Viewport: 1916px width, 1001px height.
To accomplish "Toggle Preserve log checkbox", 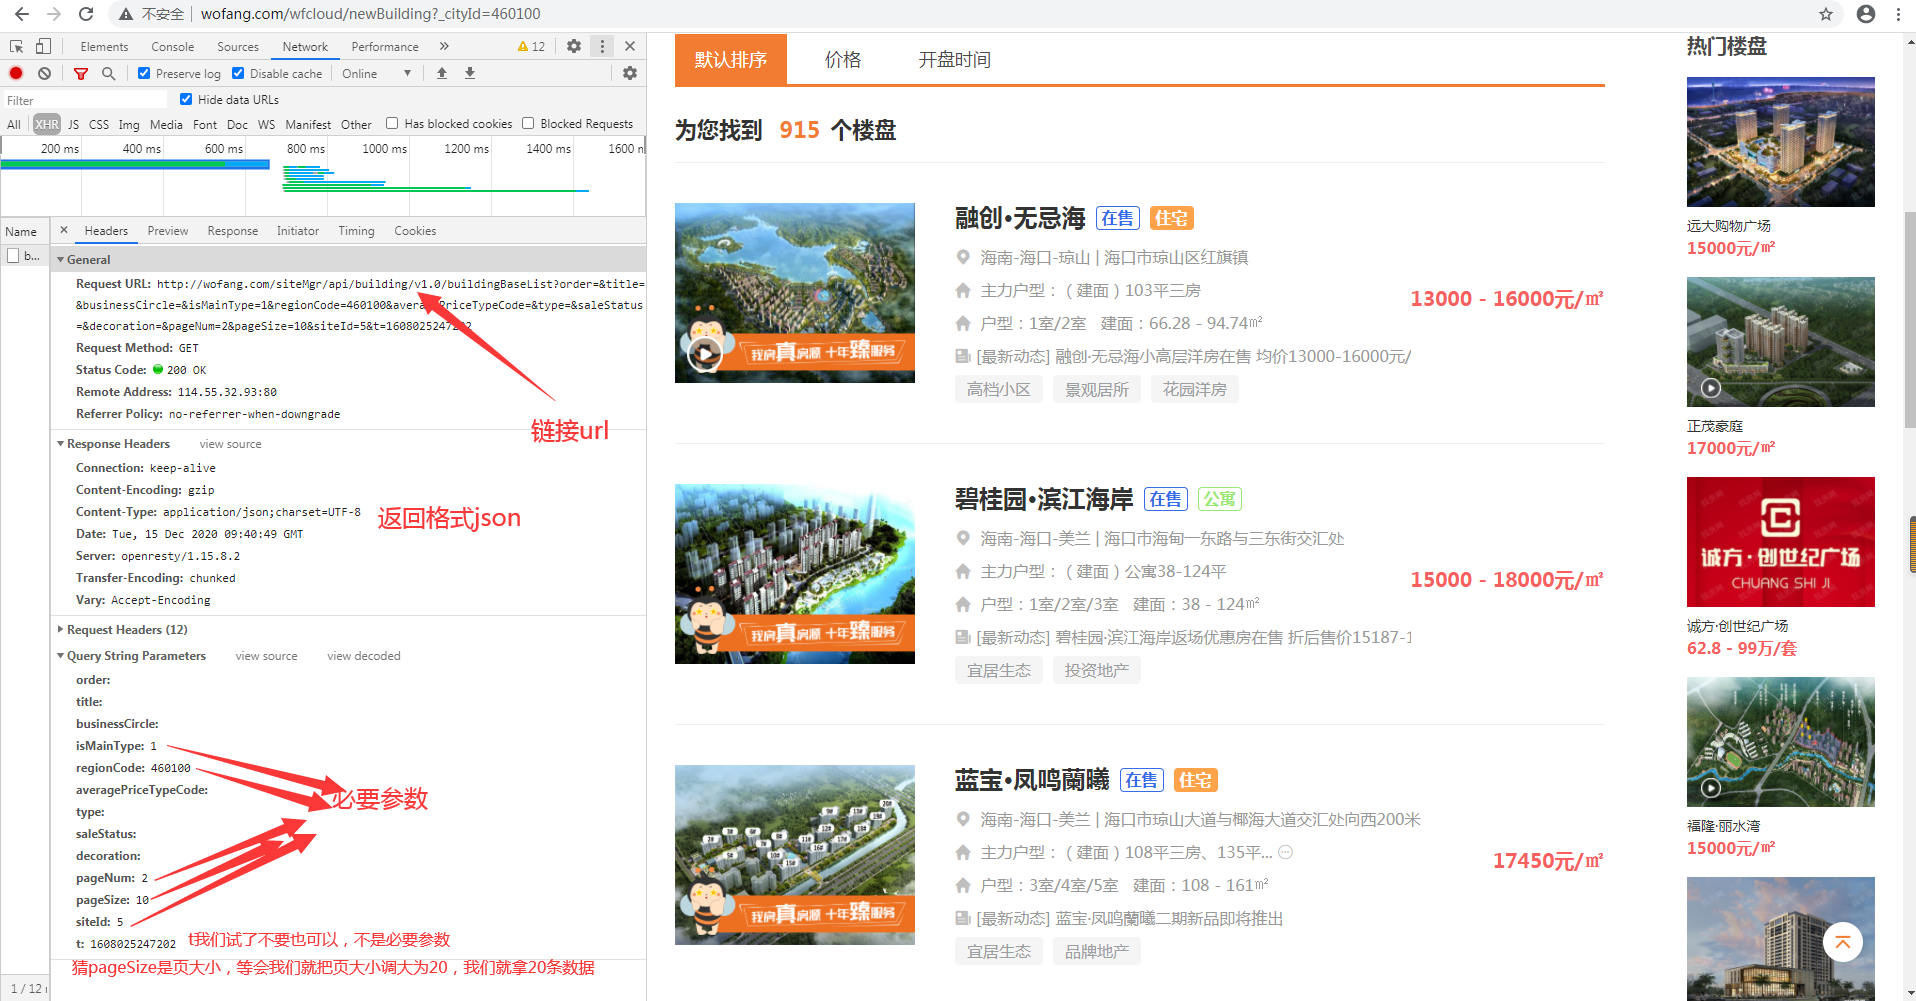I will 144,73.
